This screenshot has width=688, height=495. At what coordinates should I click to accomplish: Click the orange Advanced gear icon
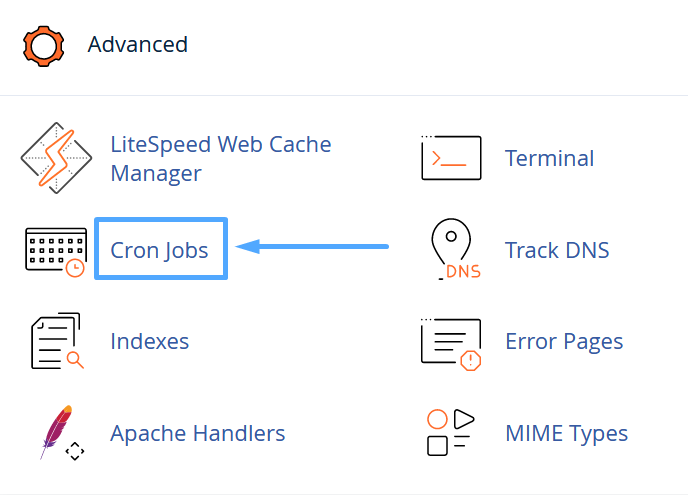pyautogui.click(x=43, y=45)
